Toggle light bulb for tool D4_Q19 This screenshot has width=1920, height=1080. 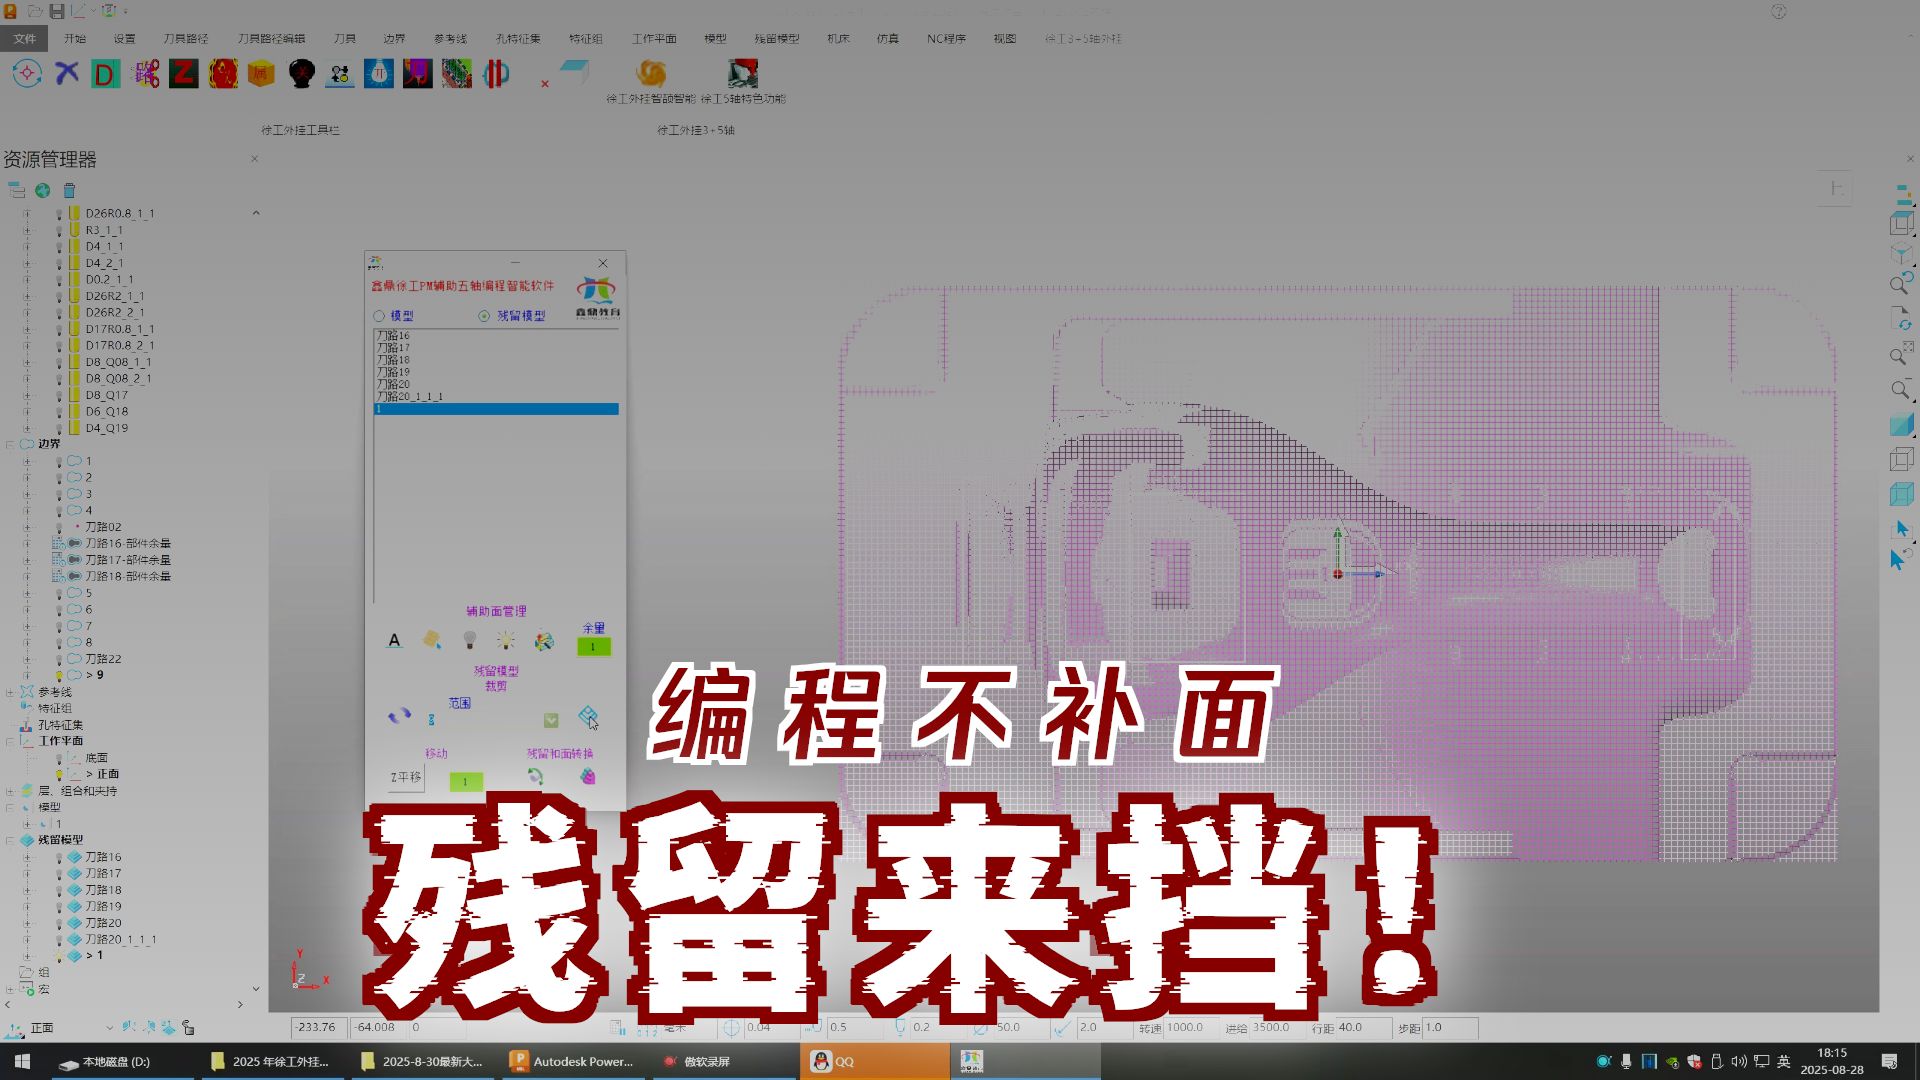(59, 428)
